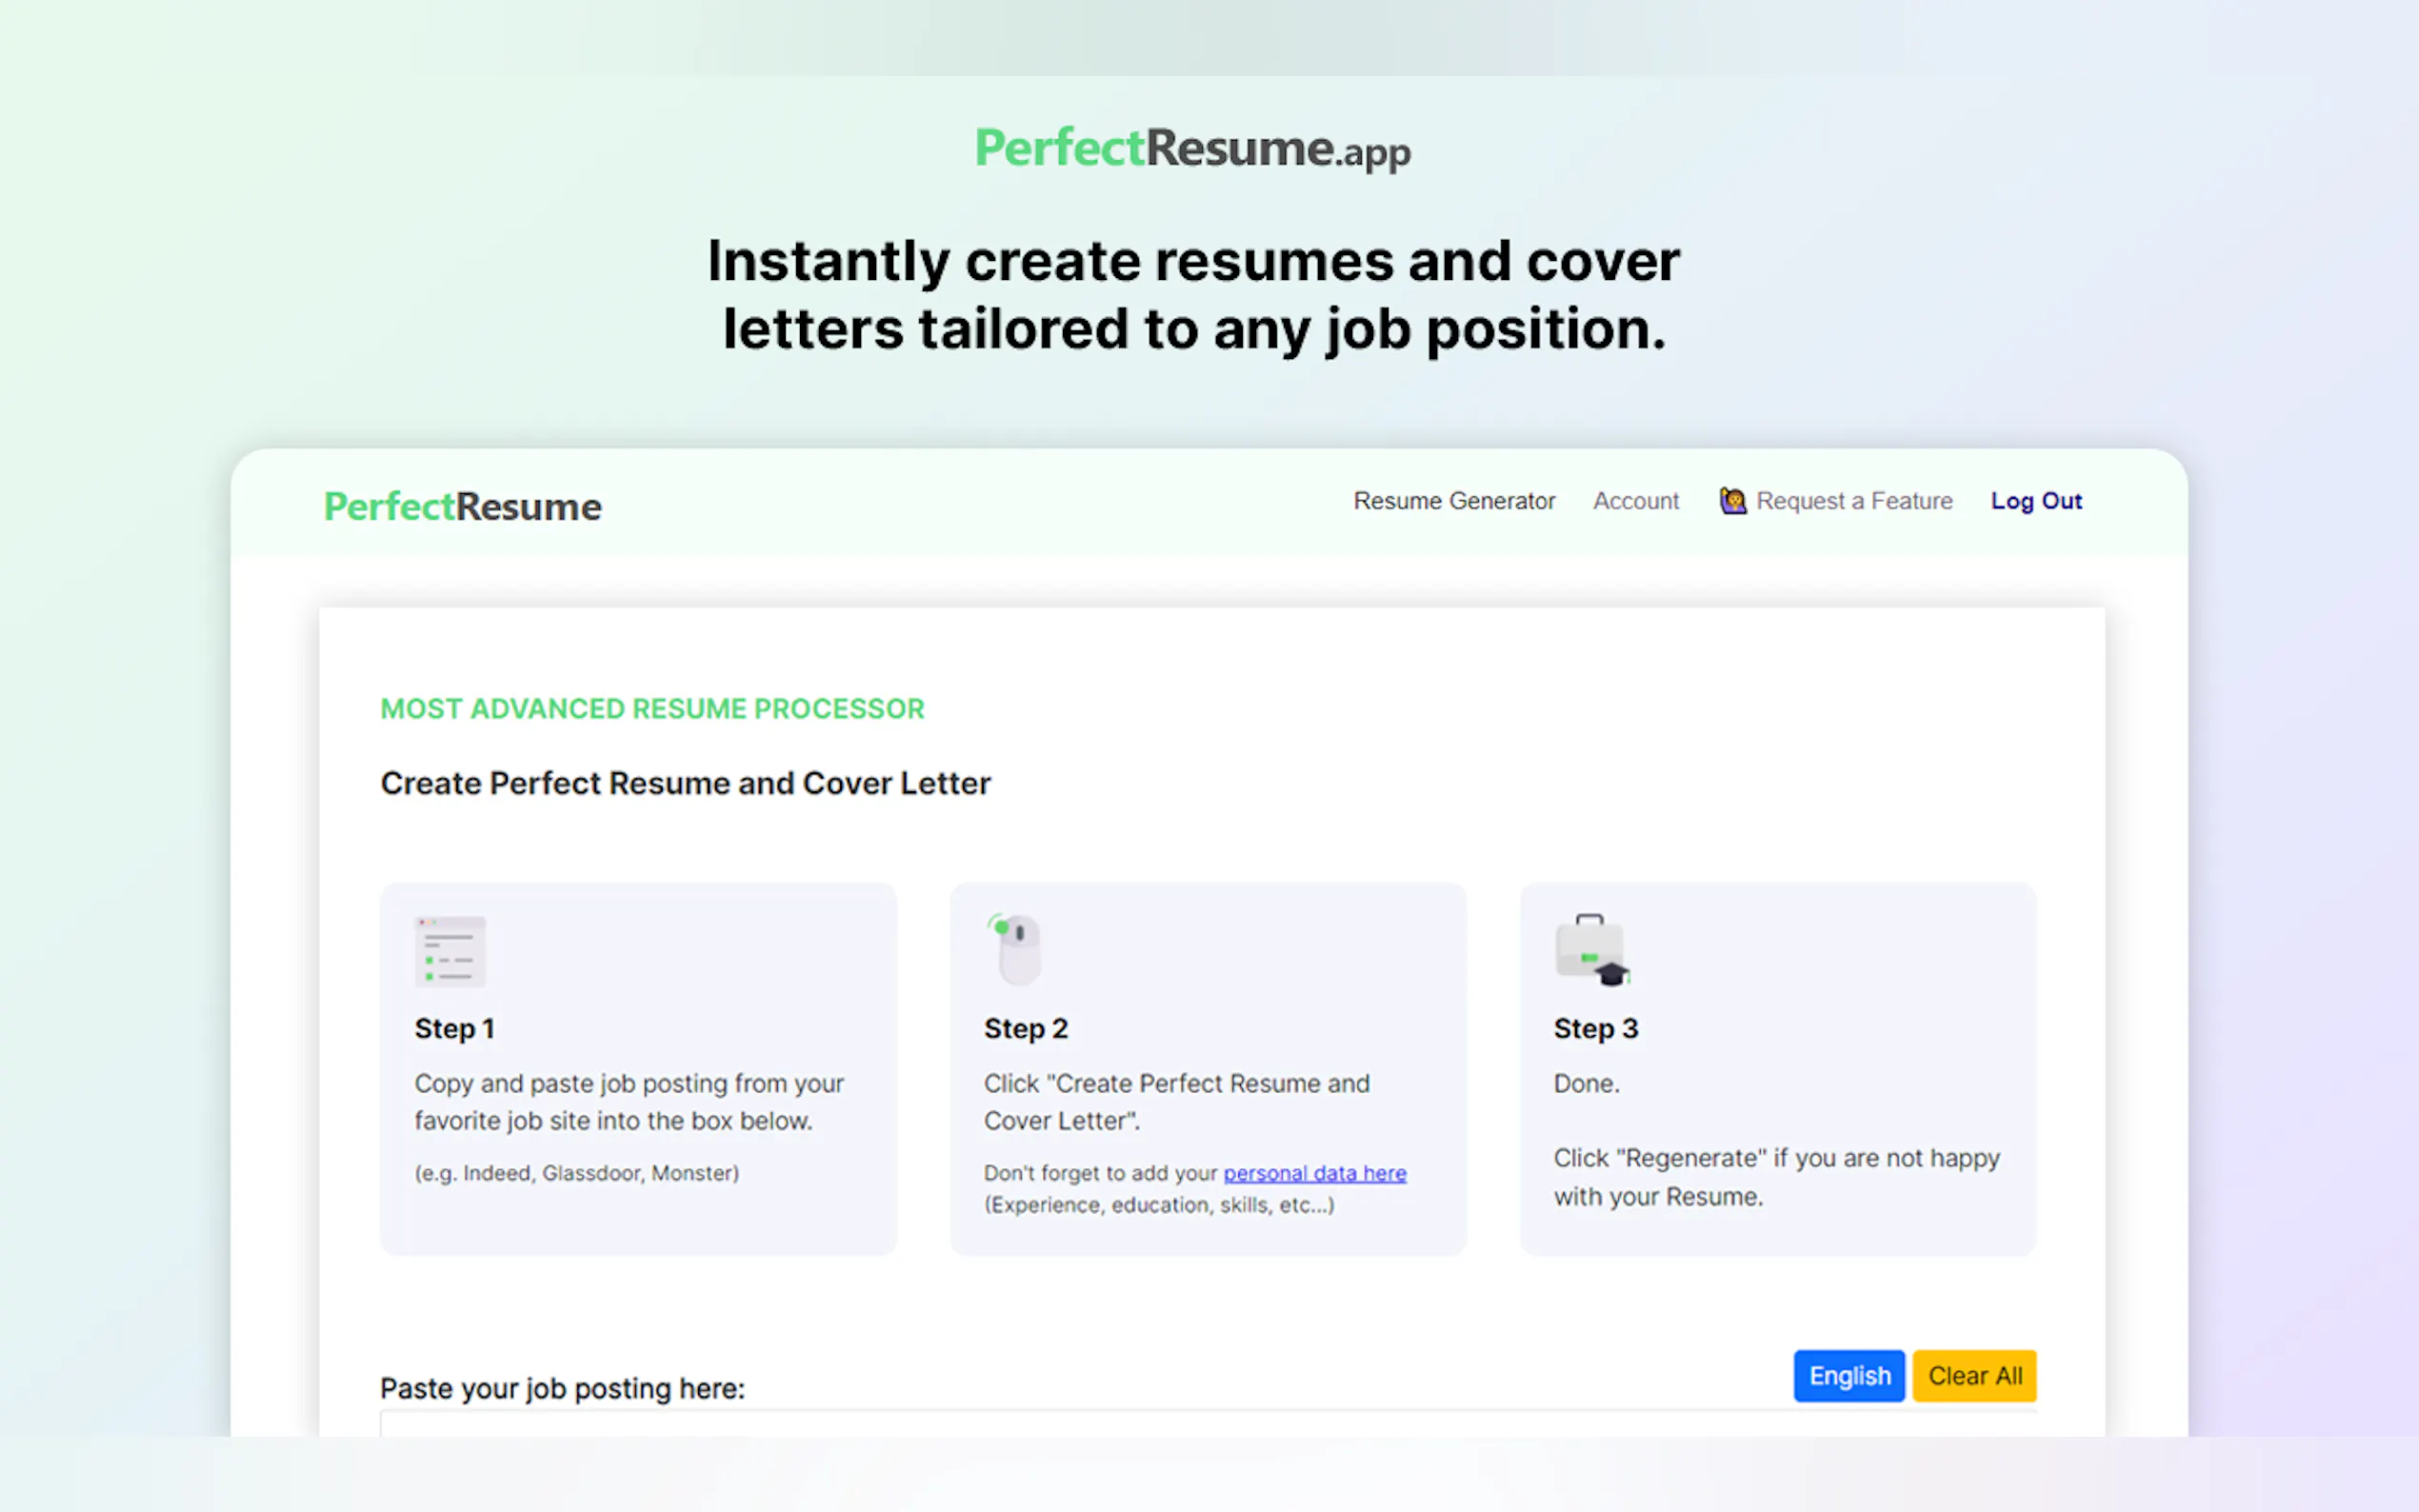Viewport: 2419px width, 1512px height.
Task: Log Out of the account
Action: point(2035,501)
